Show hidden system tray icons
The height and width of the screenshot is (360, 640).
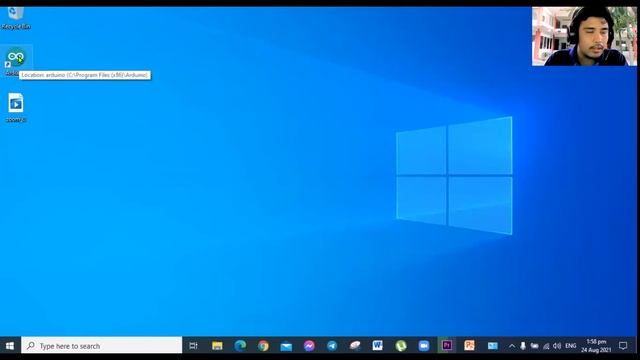[x=512, y=346]
